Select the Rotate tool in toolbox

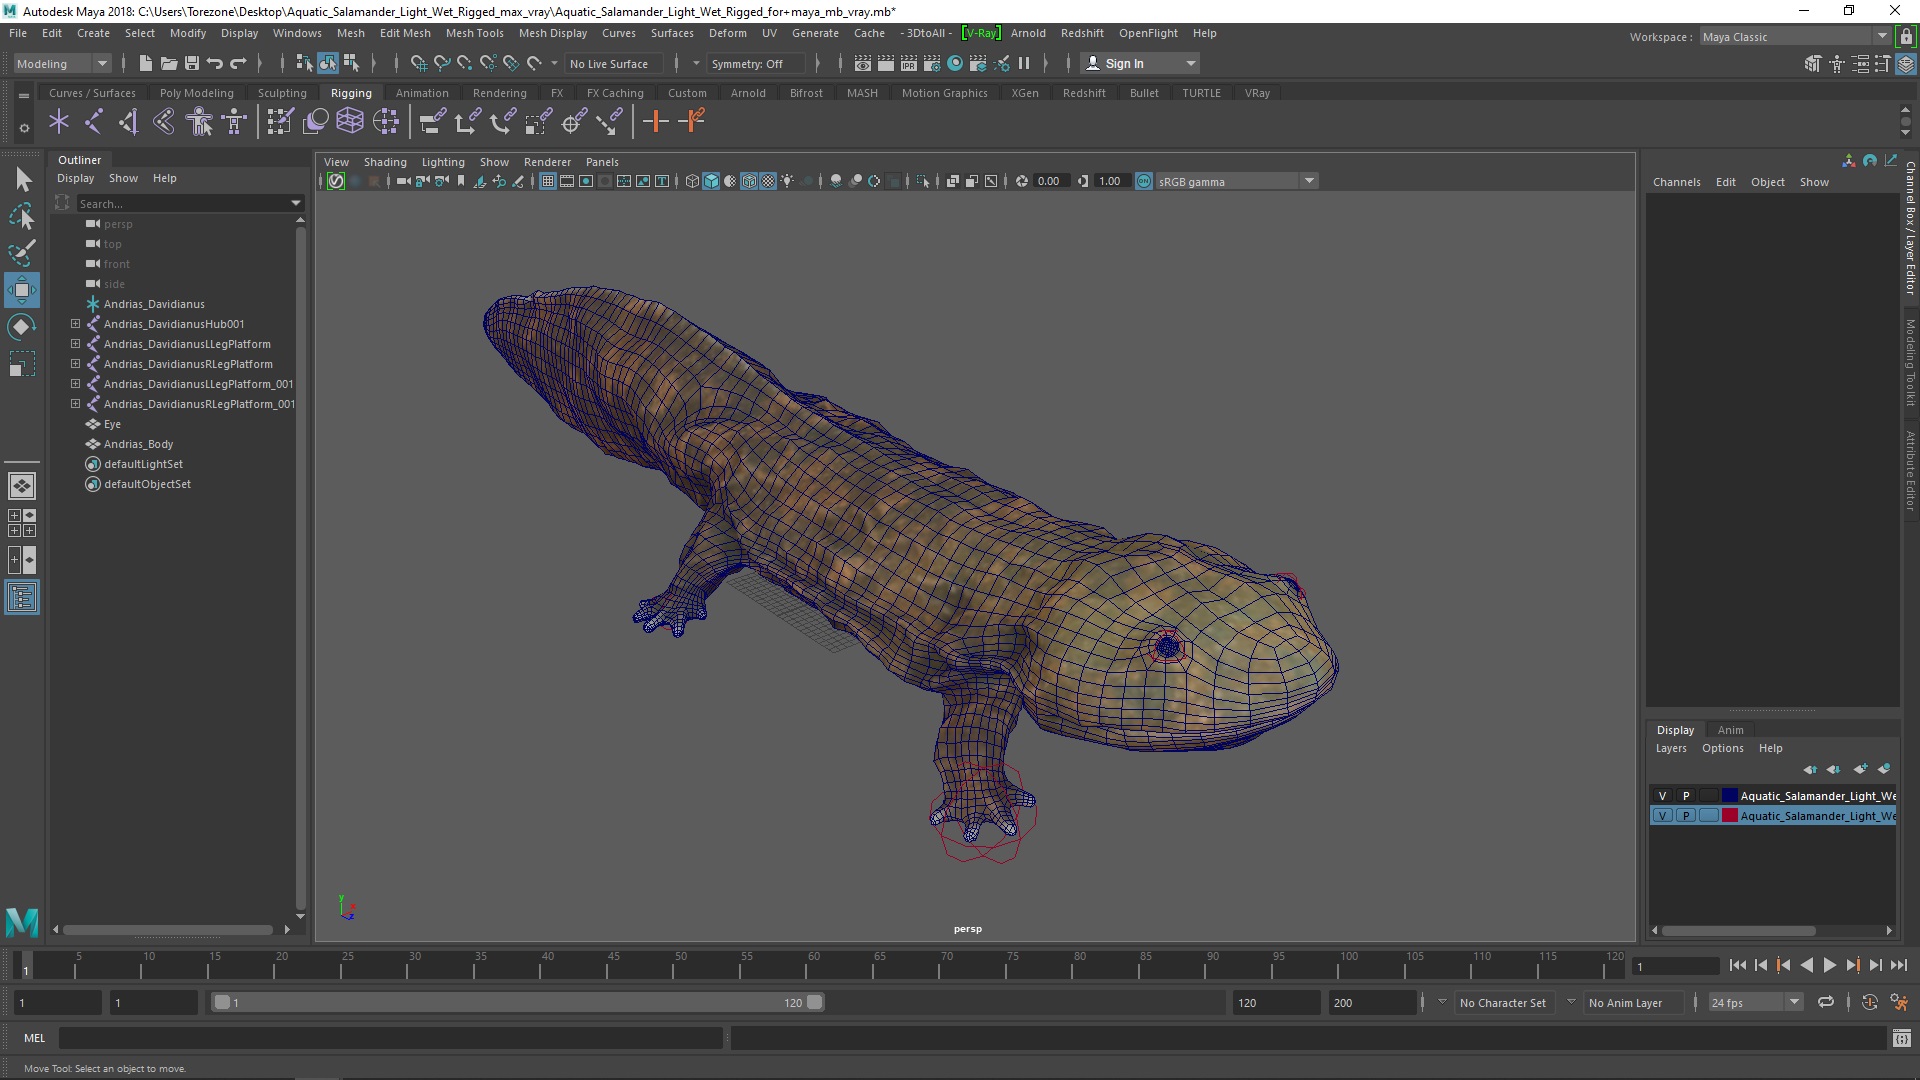point(22,327)
